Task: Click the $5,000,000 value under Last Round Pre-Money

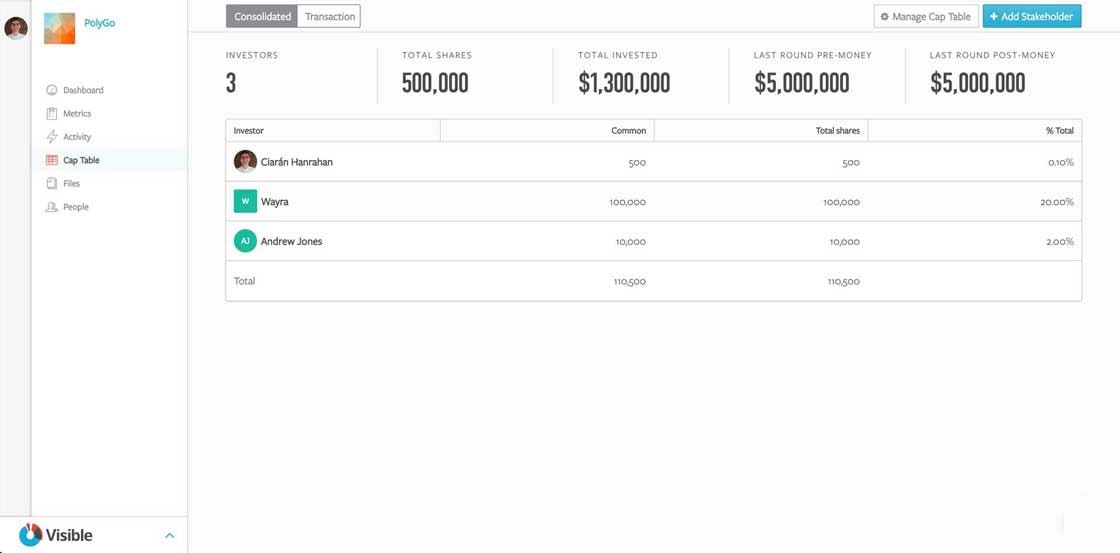Action: click(802, 84)
